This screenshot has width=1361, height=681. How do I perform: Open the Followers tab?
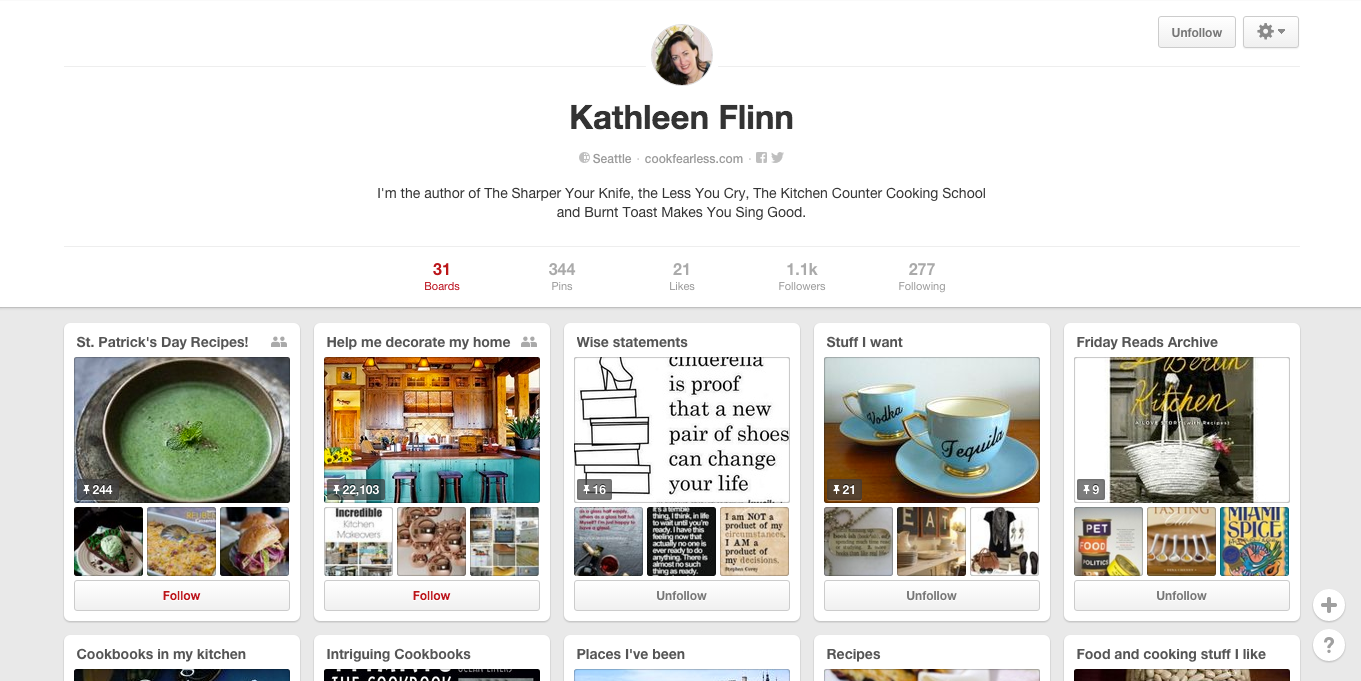(x=802, y=276)
